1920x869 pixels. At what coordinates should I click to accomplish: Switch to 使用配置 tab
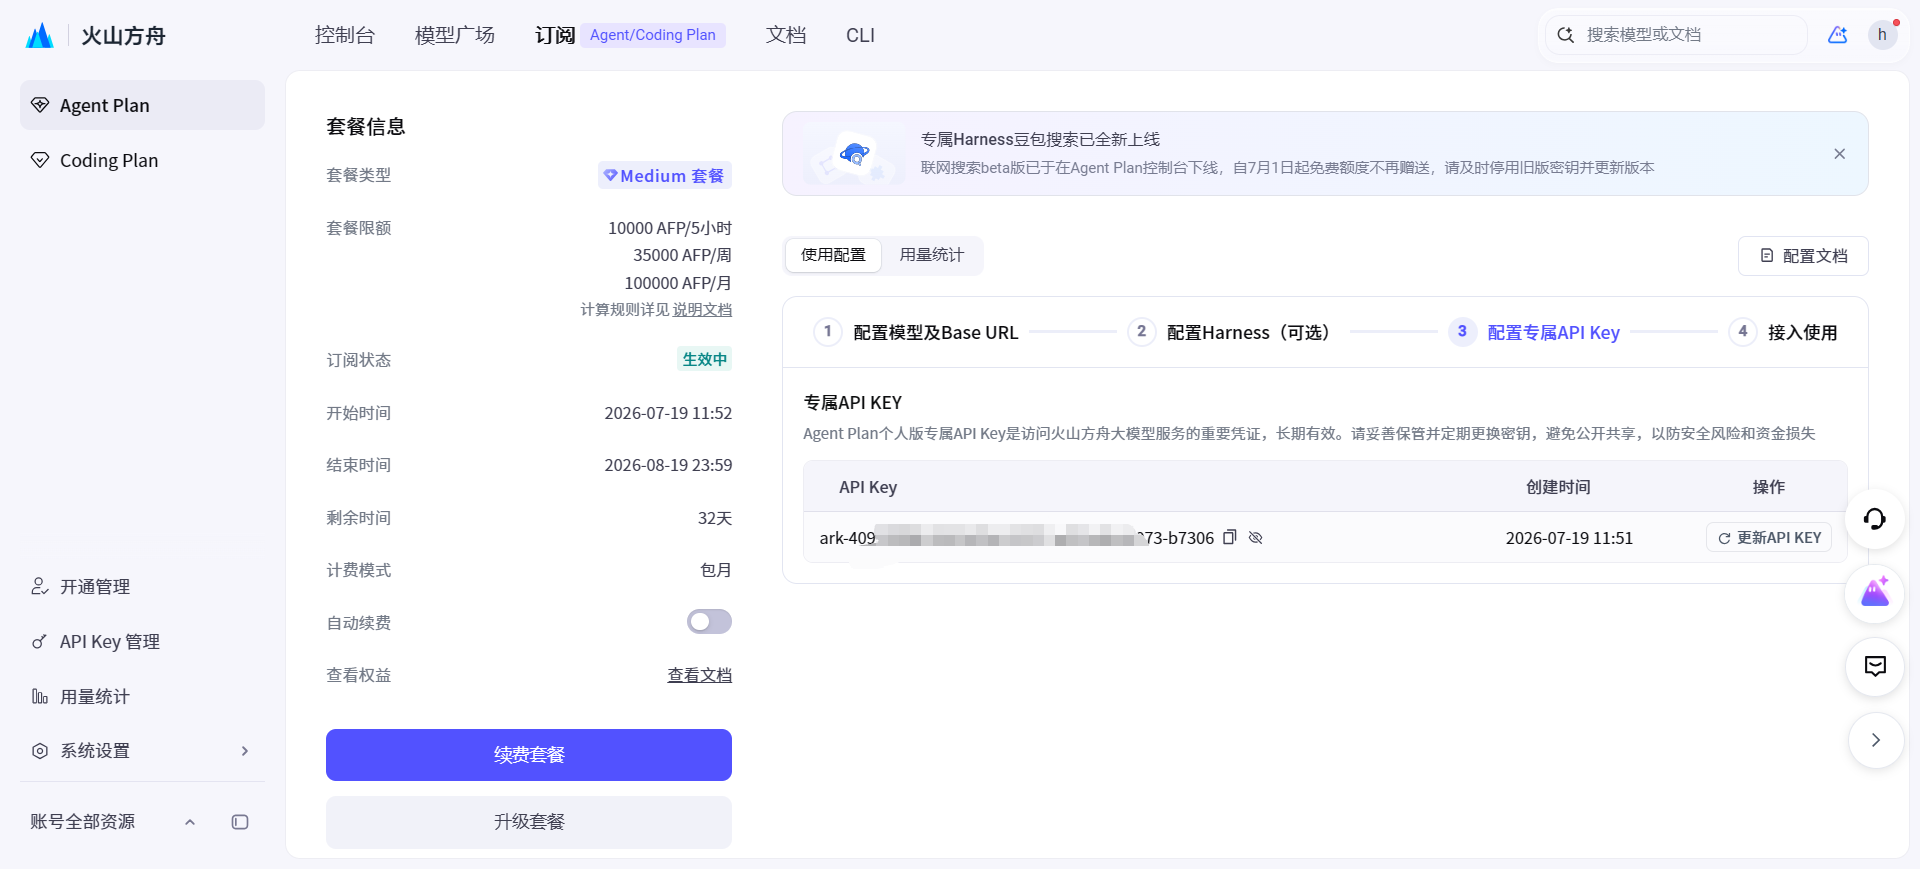tap(833, 255)
